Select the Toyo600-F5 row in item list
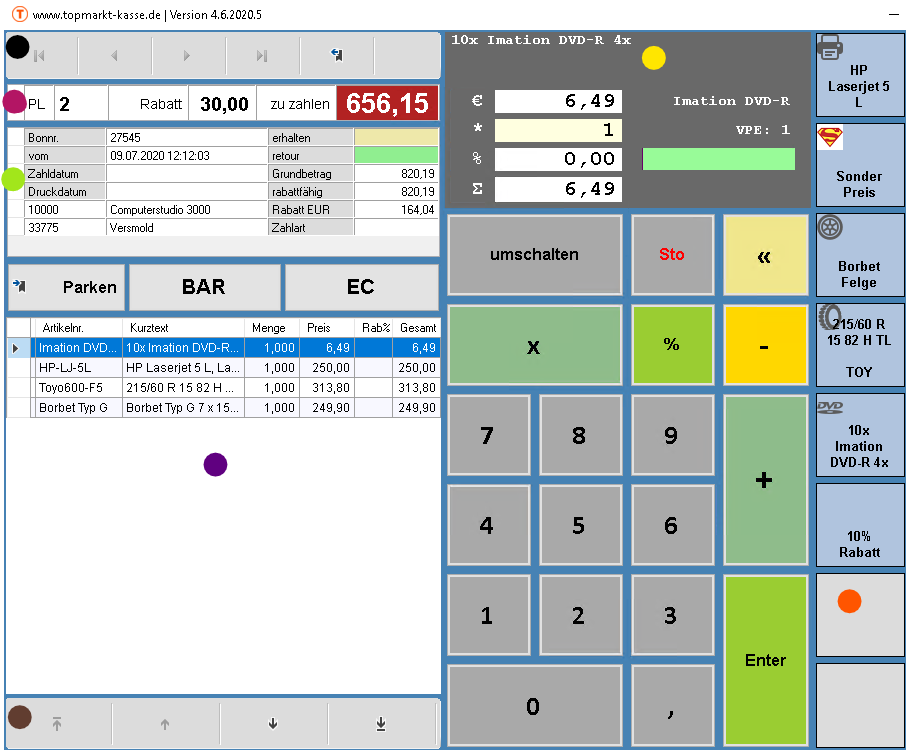 (77, 388)
